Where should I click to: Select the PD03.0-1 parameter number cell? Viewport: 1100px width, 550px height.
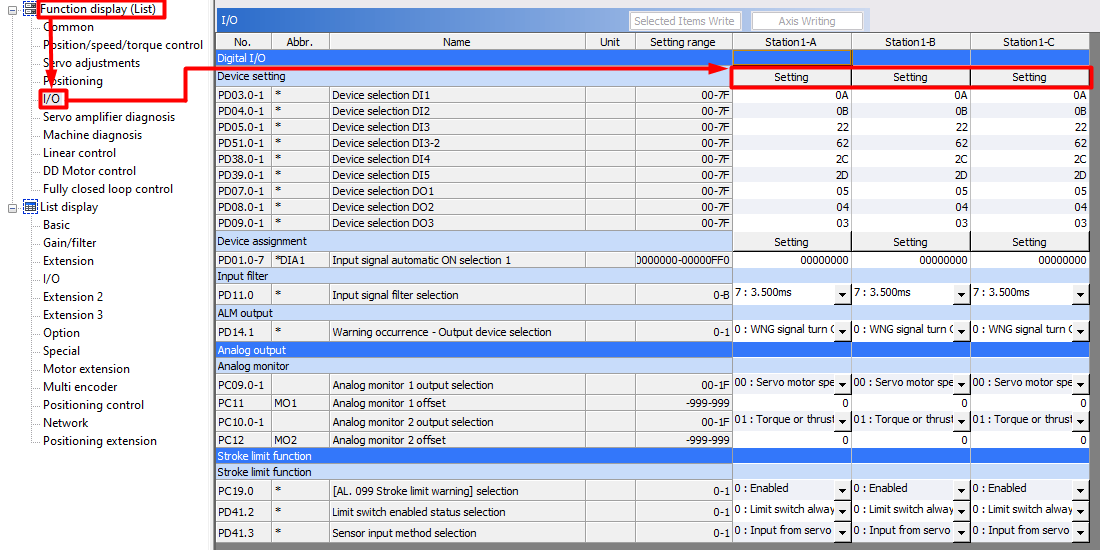pos(243,95)
